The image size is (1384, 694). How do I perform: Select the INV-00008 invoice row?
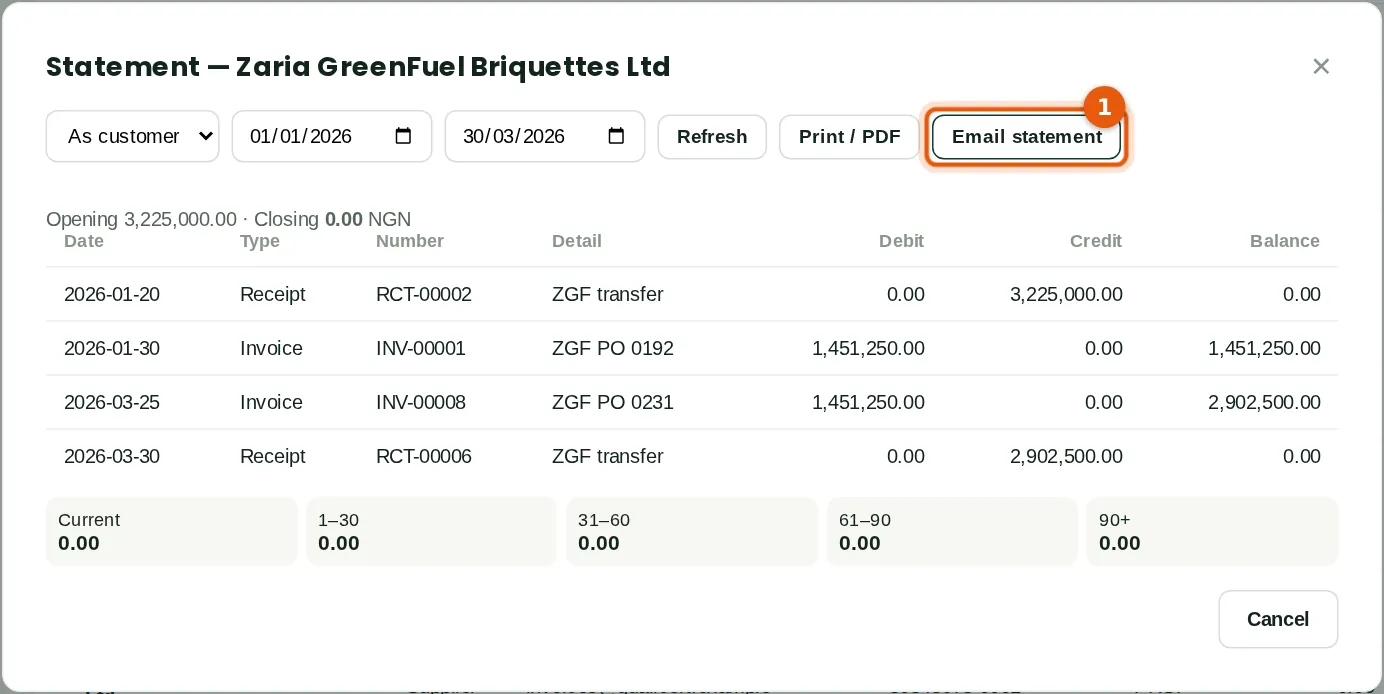[x=692, y=402]
